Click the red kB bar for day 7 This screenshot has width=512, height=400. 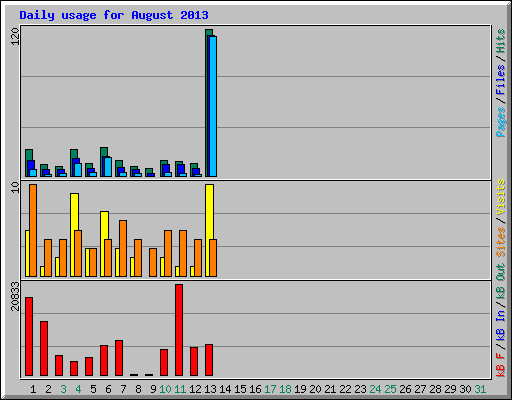click(119, 358)
